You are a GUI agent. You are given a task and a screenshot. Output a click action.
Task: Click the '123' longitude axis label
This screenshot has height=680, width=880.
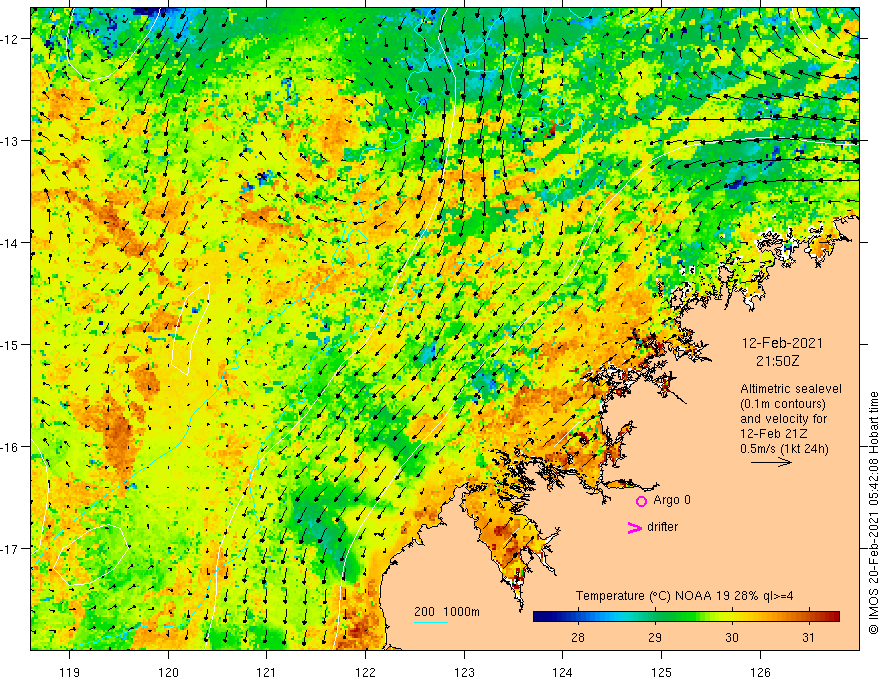464,672
